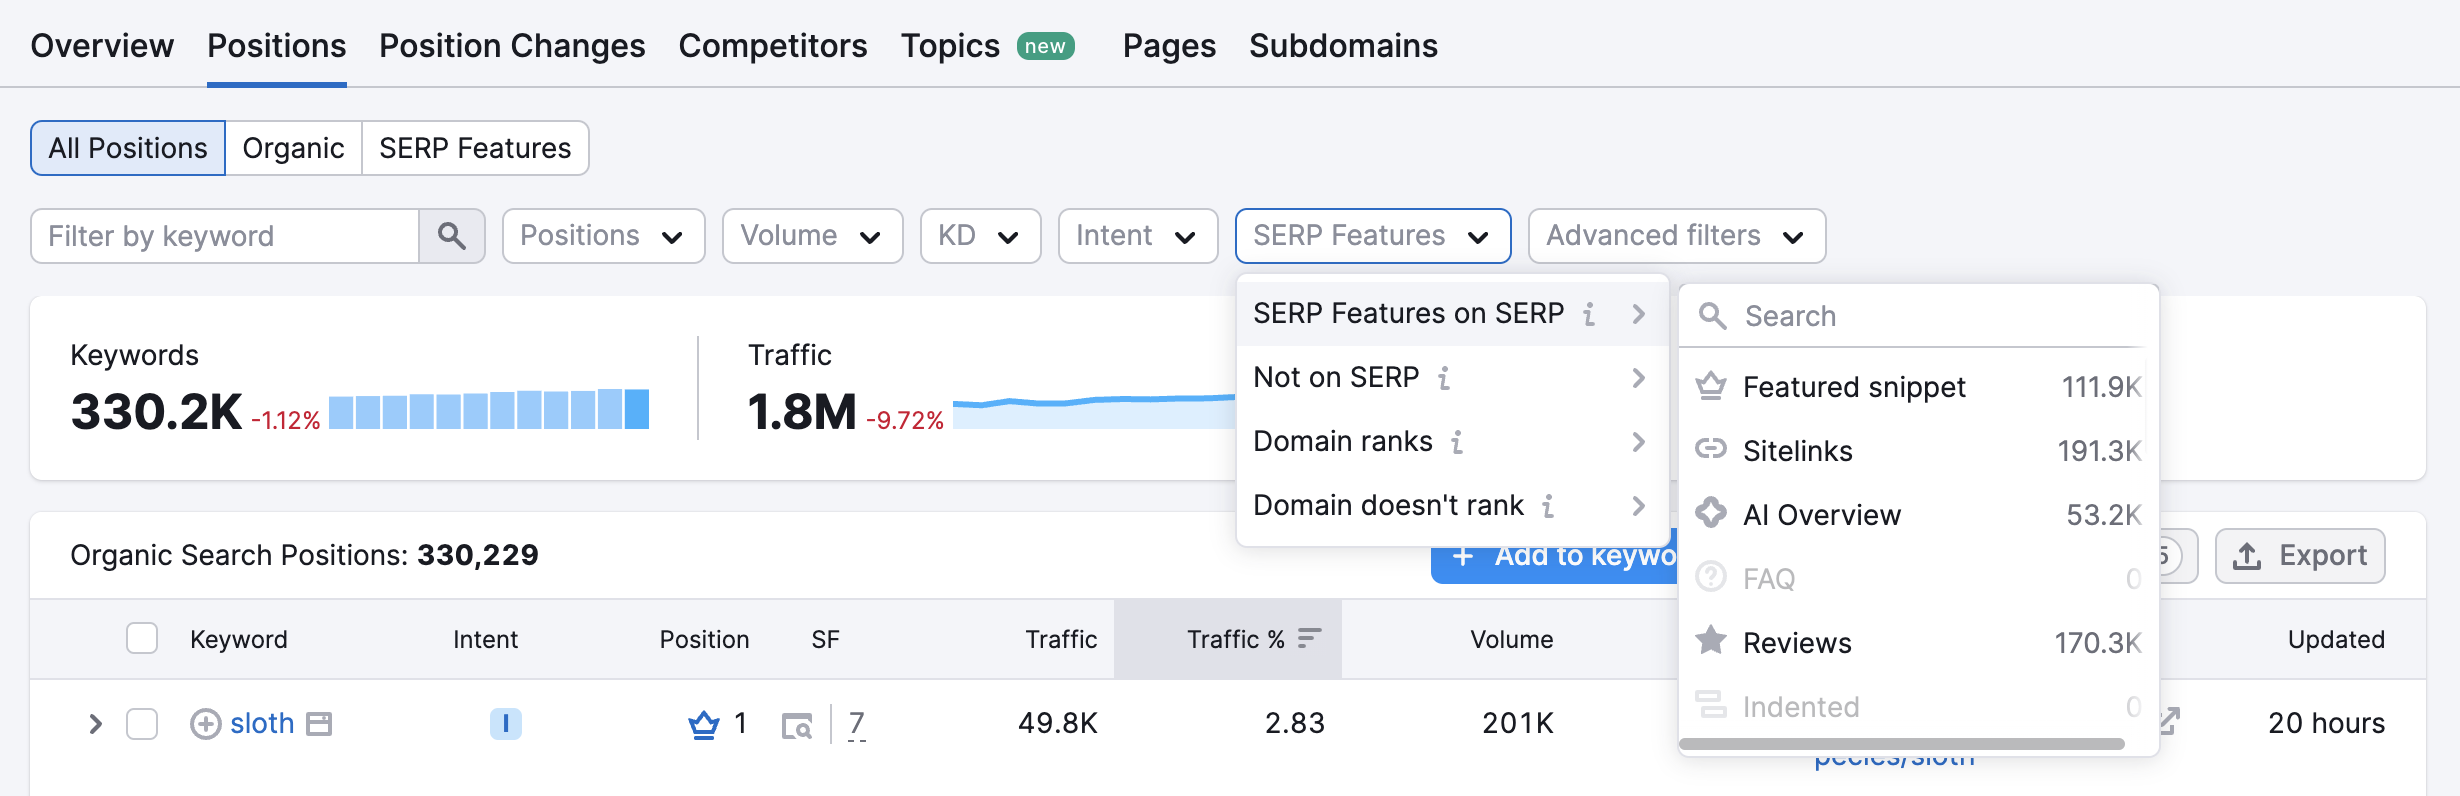Screen dimensions: 2460x796
Task: Choose Featured snippet filter option
Action: point(1918,386)
